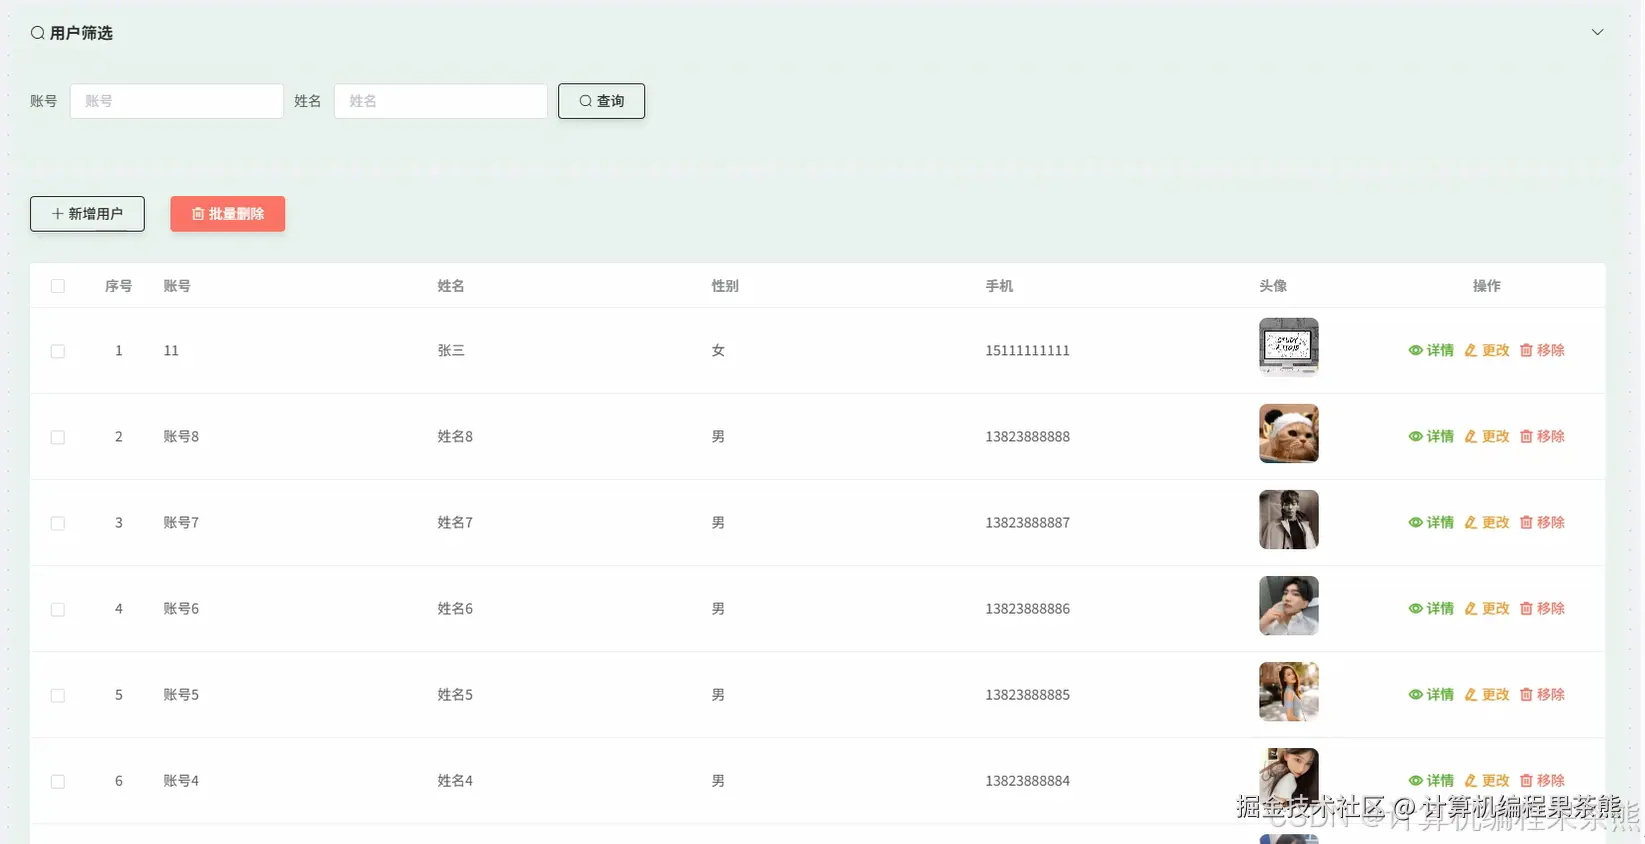View 详情 for user 姓名7
This screenshot has width=1645, height=844.
click(x=1431, y=523)
